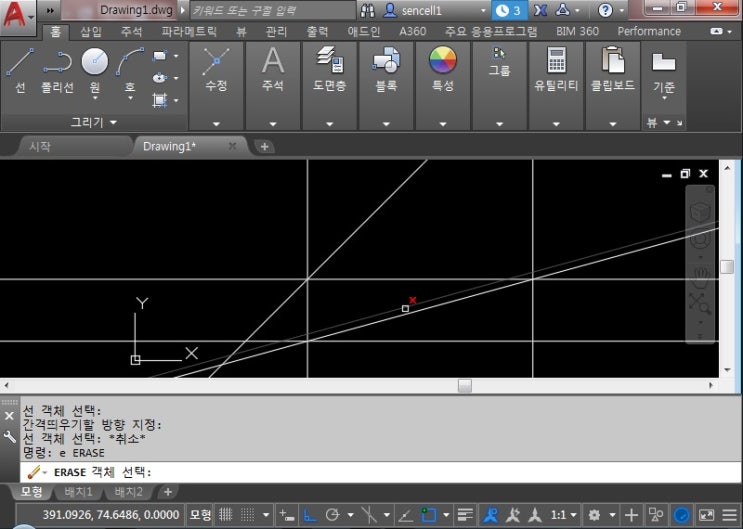Toggle Annotation Visibility (first person icon)
This screenshot has width=743, height=529.
[x=490, y=515]
